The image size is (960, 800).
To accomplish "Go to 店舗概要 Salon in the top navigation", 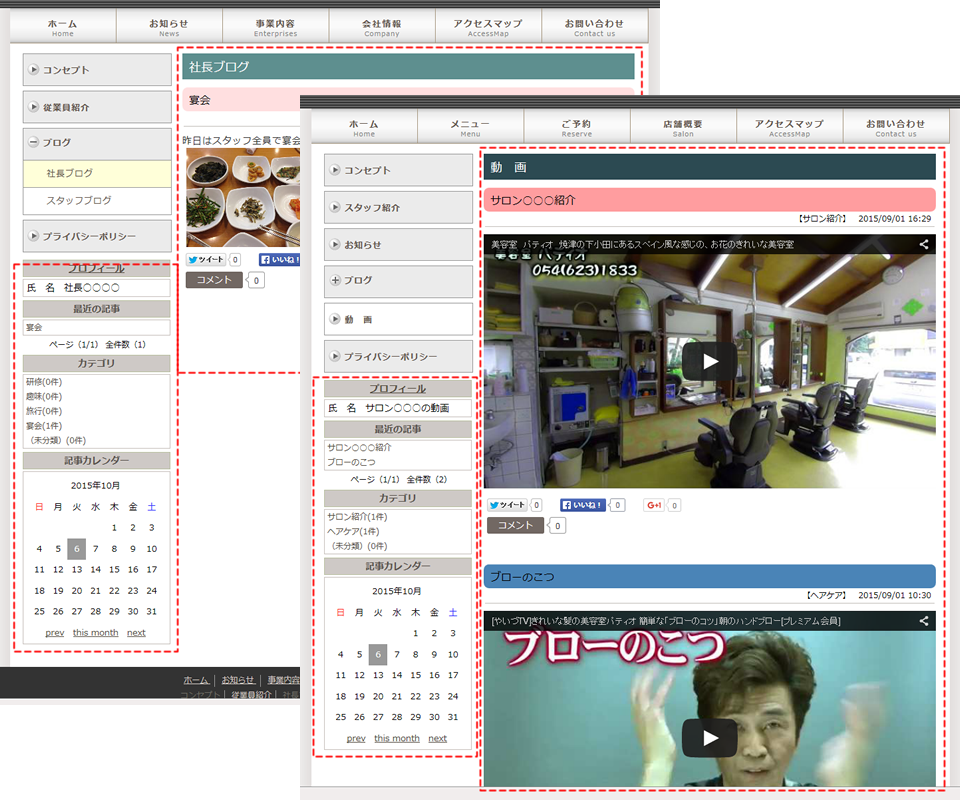I will (x=683, y=127).
